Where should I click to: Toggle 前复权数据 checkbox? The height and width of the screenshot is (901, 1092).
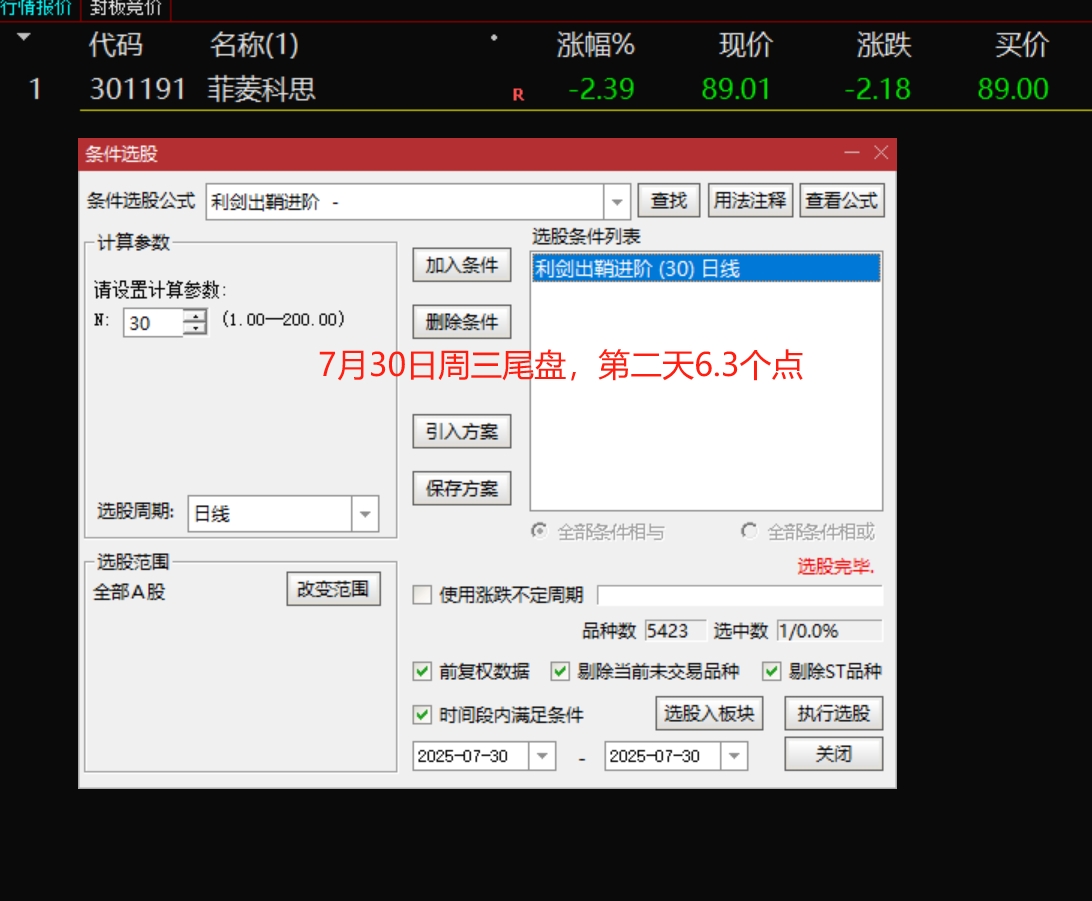click(422, 671)
